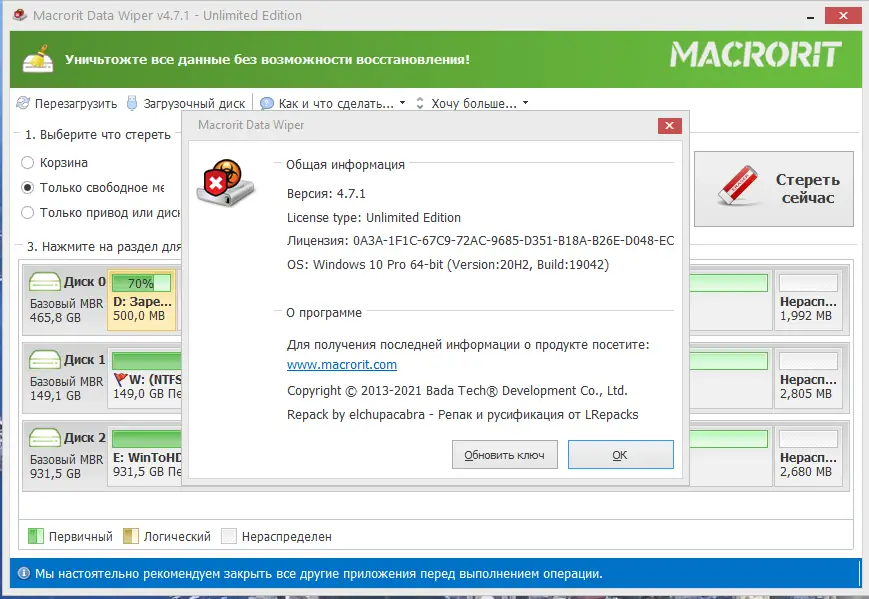The height and width of the screenshot is (599, 869).
Task: Click the Загрузочный диск USB icon
Action: tap(131, 102)
